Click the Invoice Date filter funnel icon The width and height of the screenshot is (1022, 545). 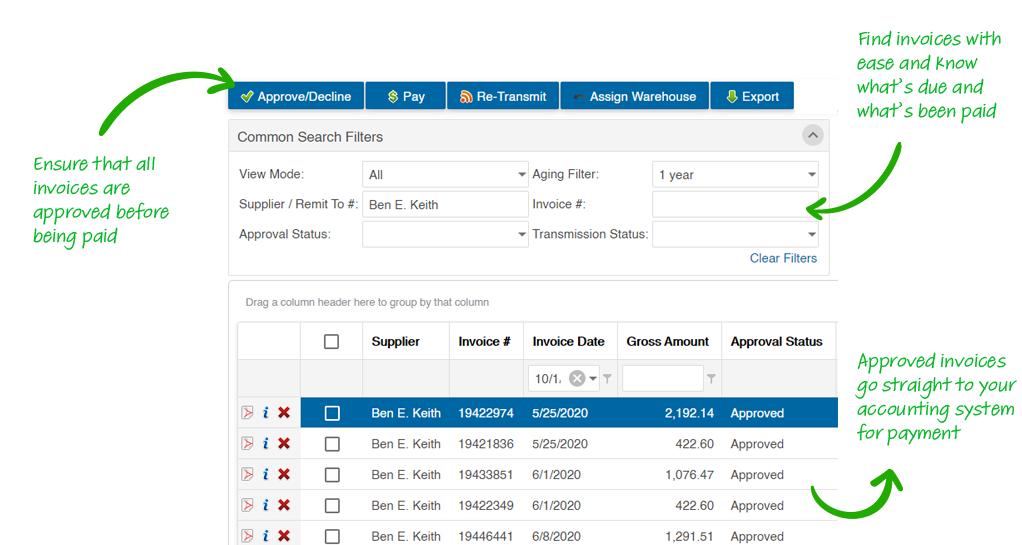click(607, 379)
